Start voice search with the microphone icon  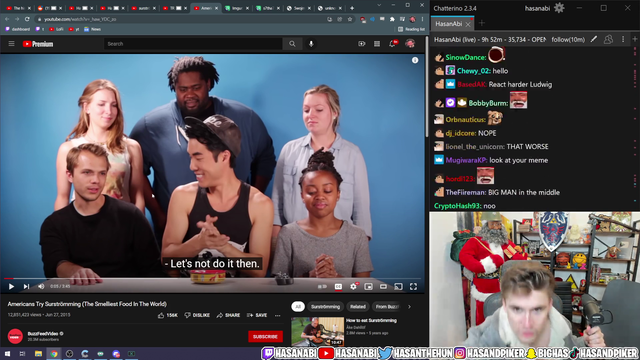311,44
